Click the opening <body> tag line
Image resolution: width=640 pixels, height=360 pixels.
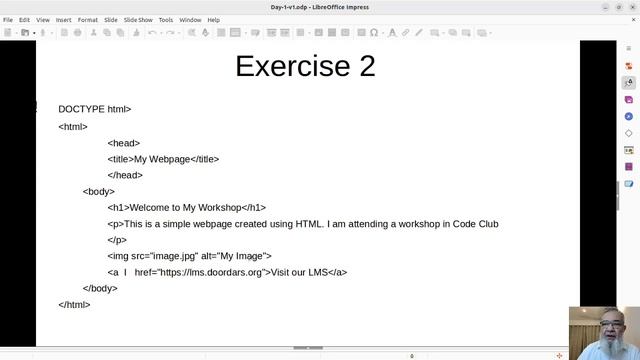(x=99, y=192)
